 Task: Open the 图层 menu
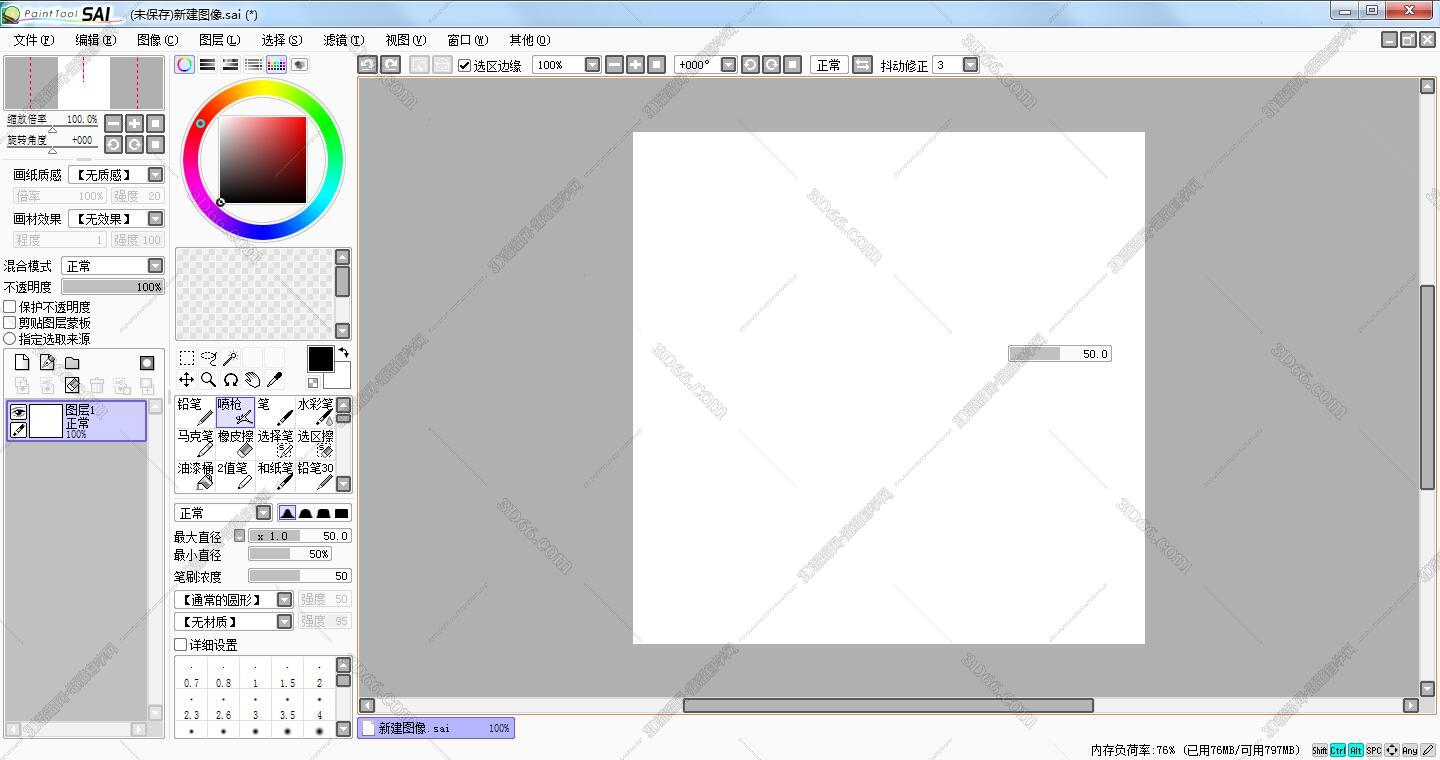click(219, 40)
